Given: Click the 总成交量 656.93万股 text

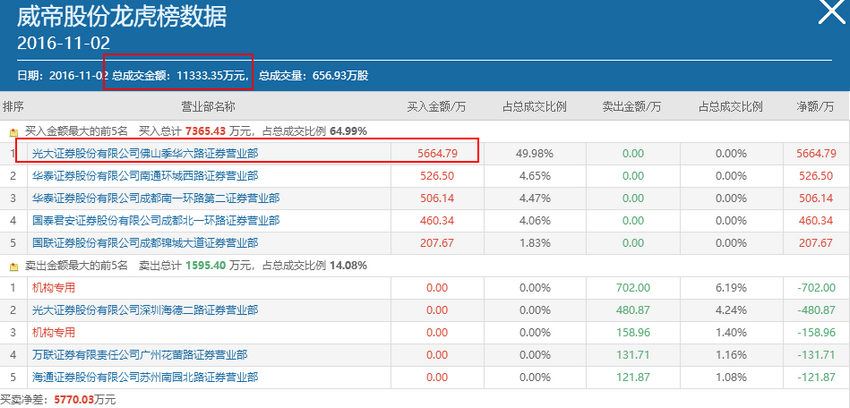Looking at the screenshot, I should pyautogui.click(x=313, y=75).
